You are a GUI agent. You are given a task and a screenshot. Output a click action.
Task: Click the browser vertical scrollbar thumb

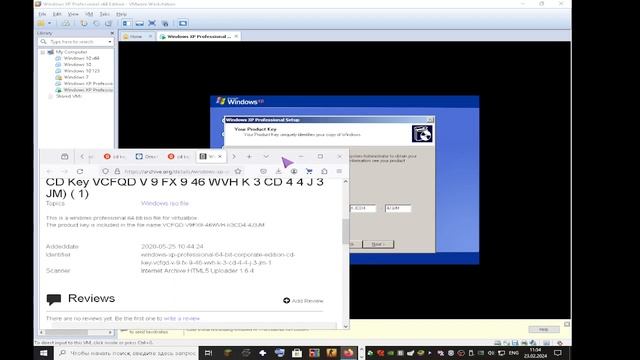pyautogui.click(x=345, y=231)
